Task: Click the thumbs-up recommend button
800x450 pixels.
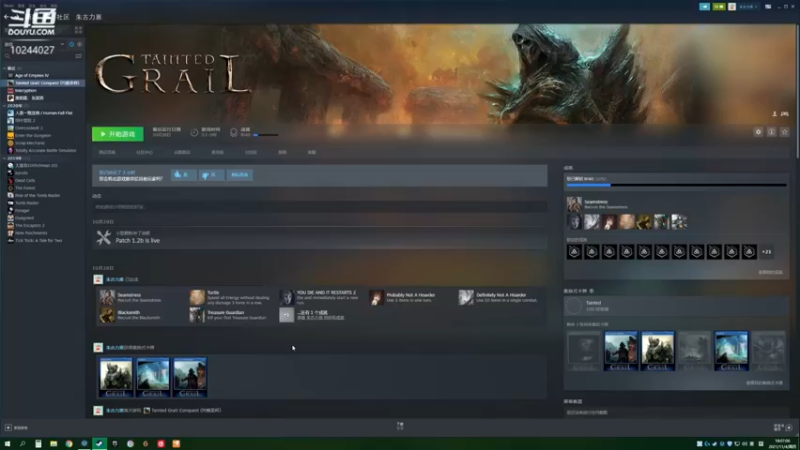Action: pyautogui.click(x=183, y=175)
